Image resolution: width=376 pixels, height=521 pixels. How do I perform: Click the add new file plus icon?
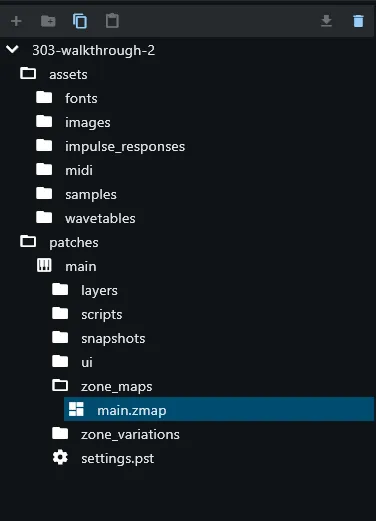(x=16, y=21)
